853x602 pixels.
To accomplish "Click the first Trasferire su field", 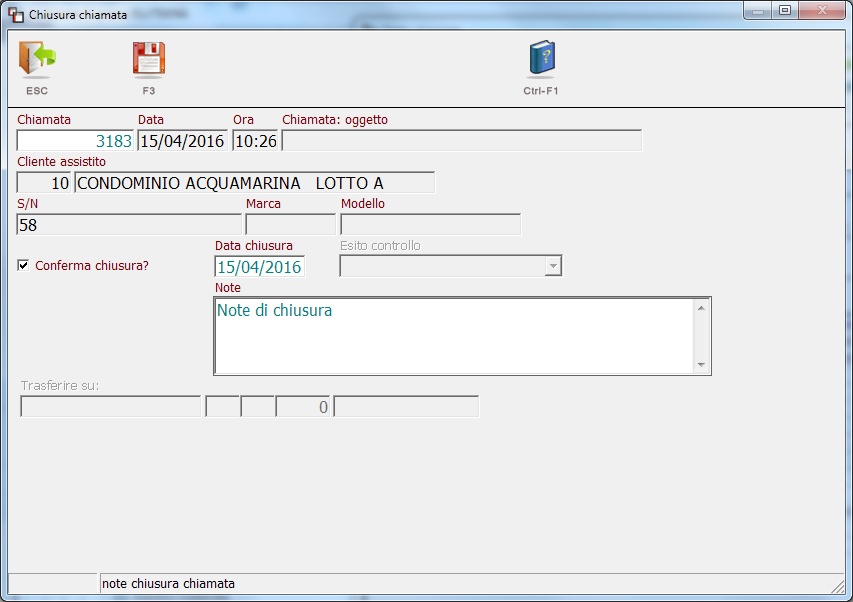I will coord(110,406).
